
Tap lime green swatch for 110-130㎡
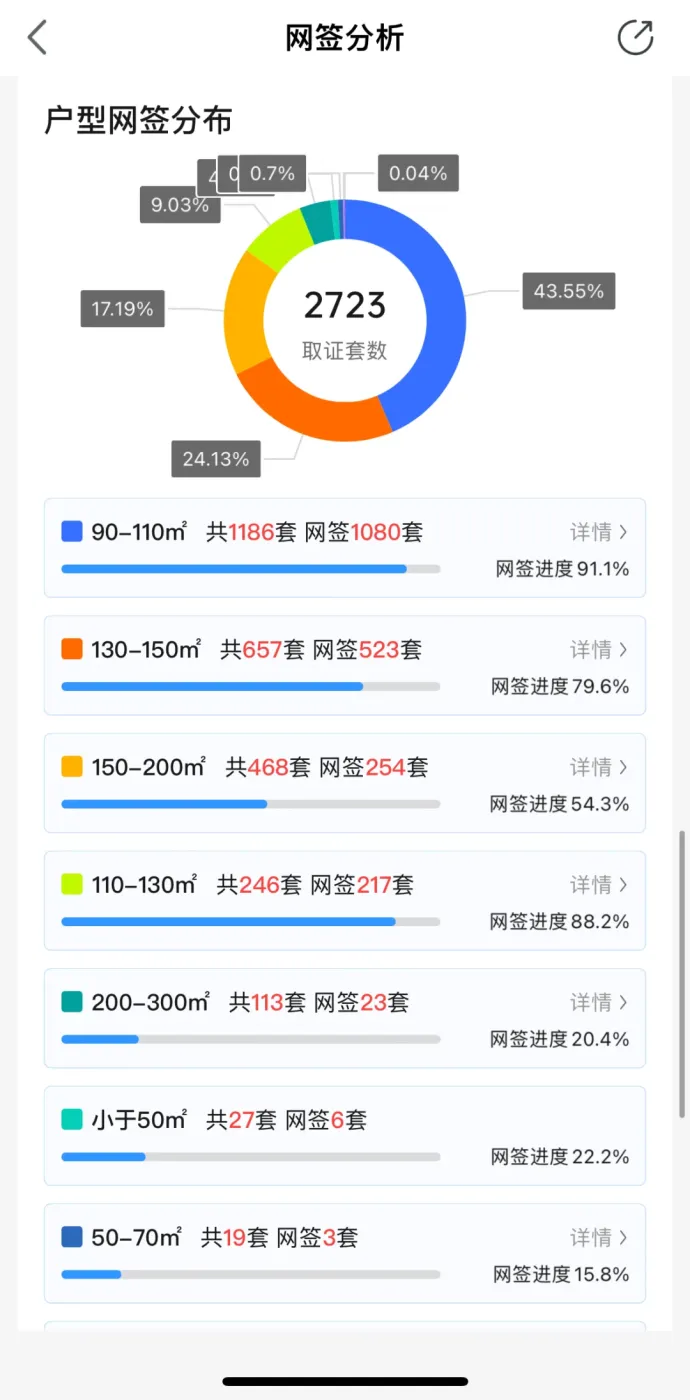click(x=72, y=885)
